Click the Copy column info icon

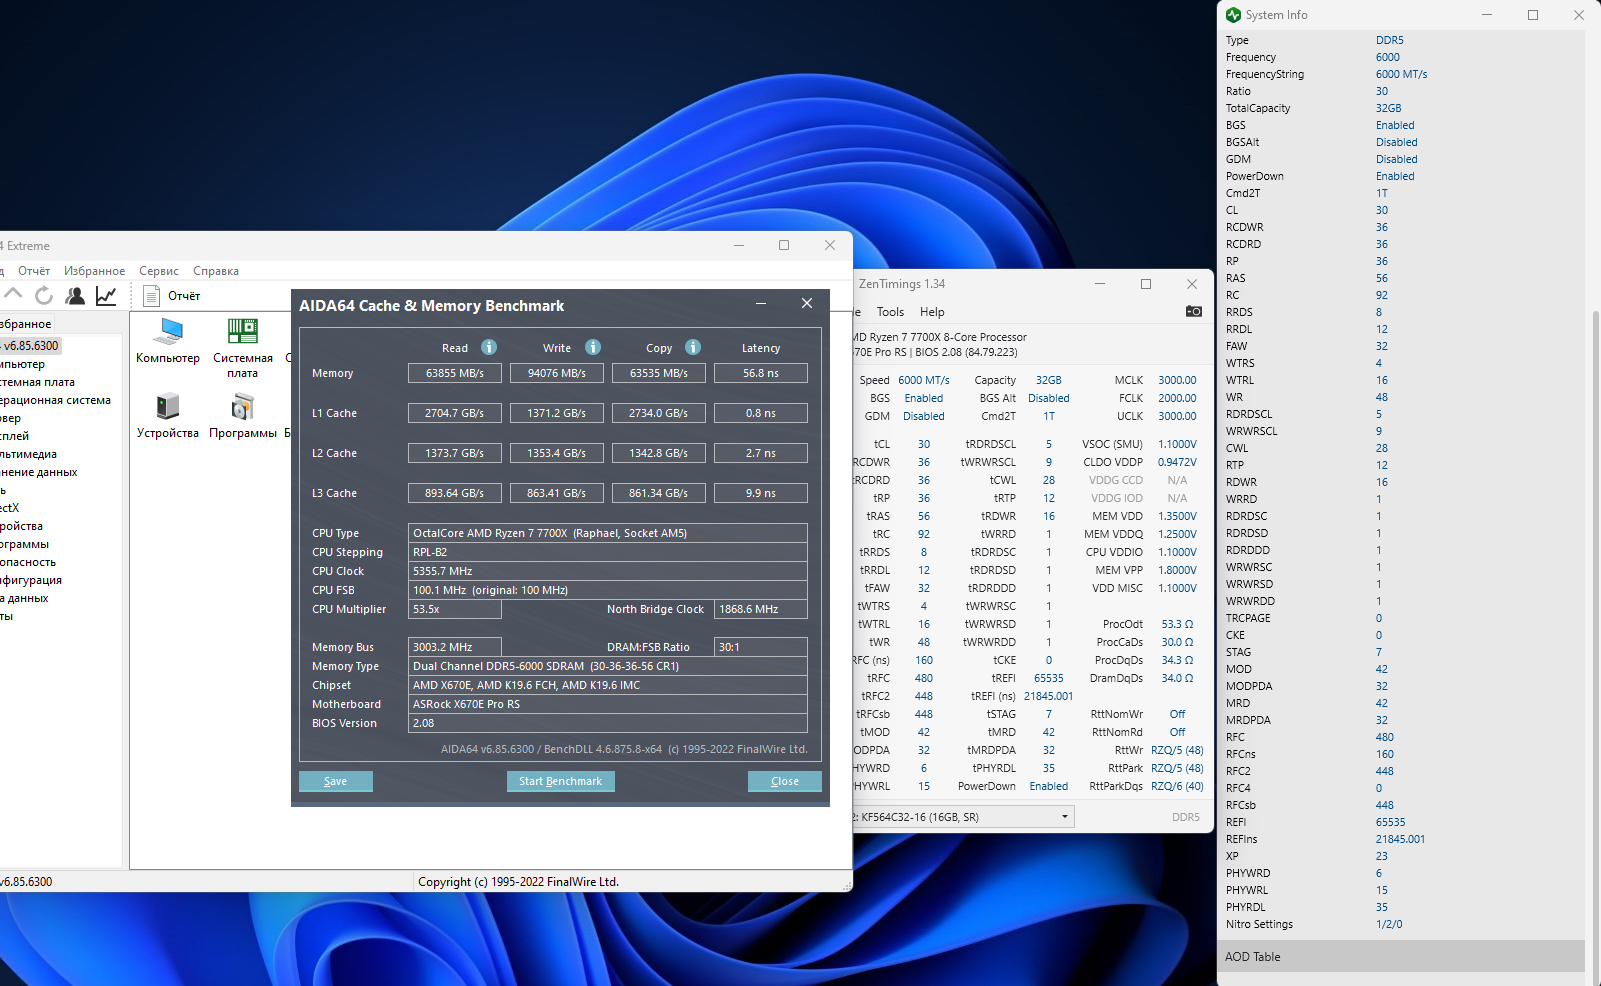693,347
